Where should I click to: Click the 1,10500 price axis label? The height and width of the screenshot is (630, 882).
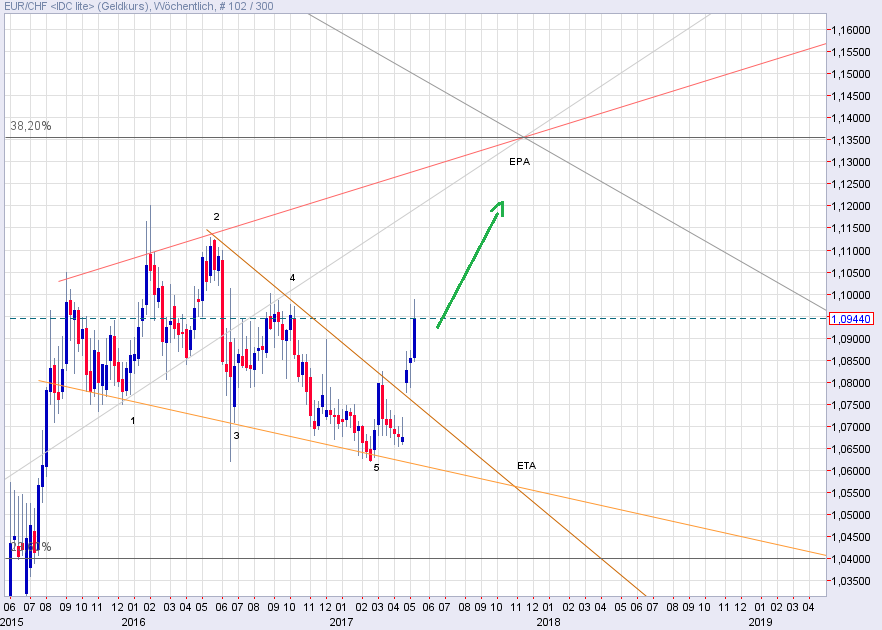click(850, 273)
